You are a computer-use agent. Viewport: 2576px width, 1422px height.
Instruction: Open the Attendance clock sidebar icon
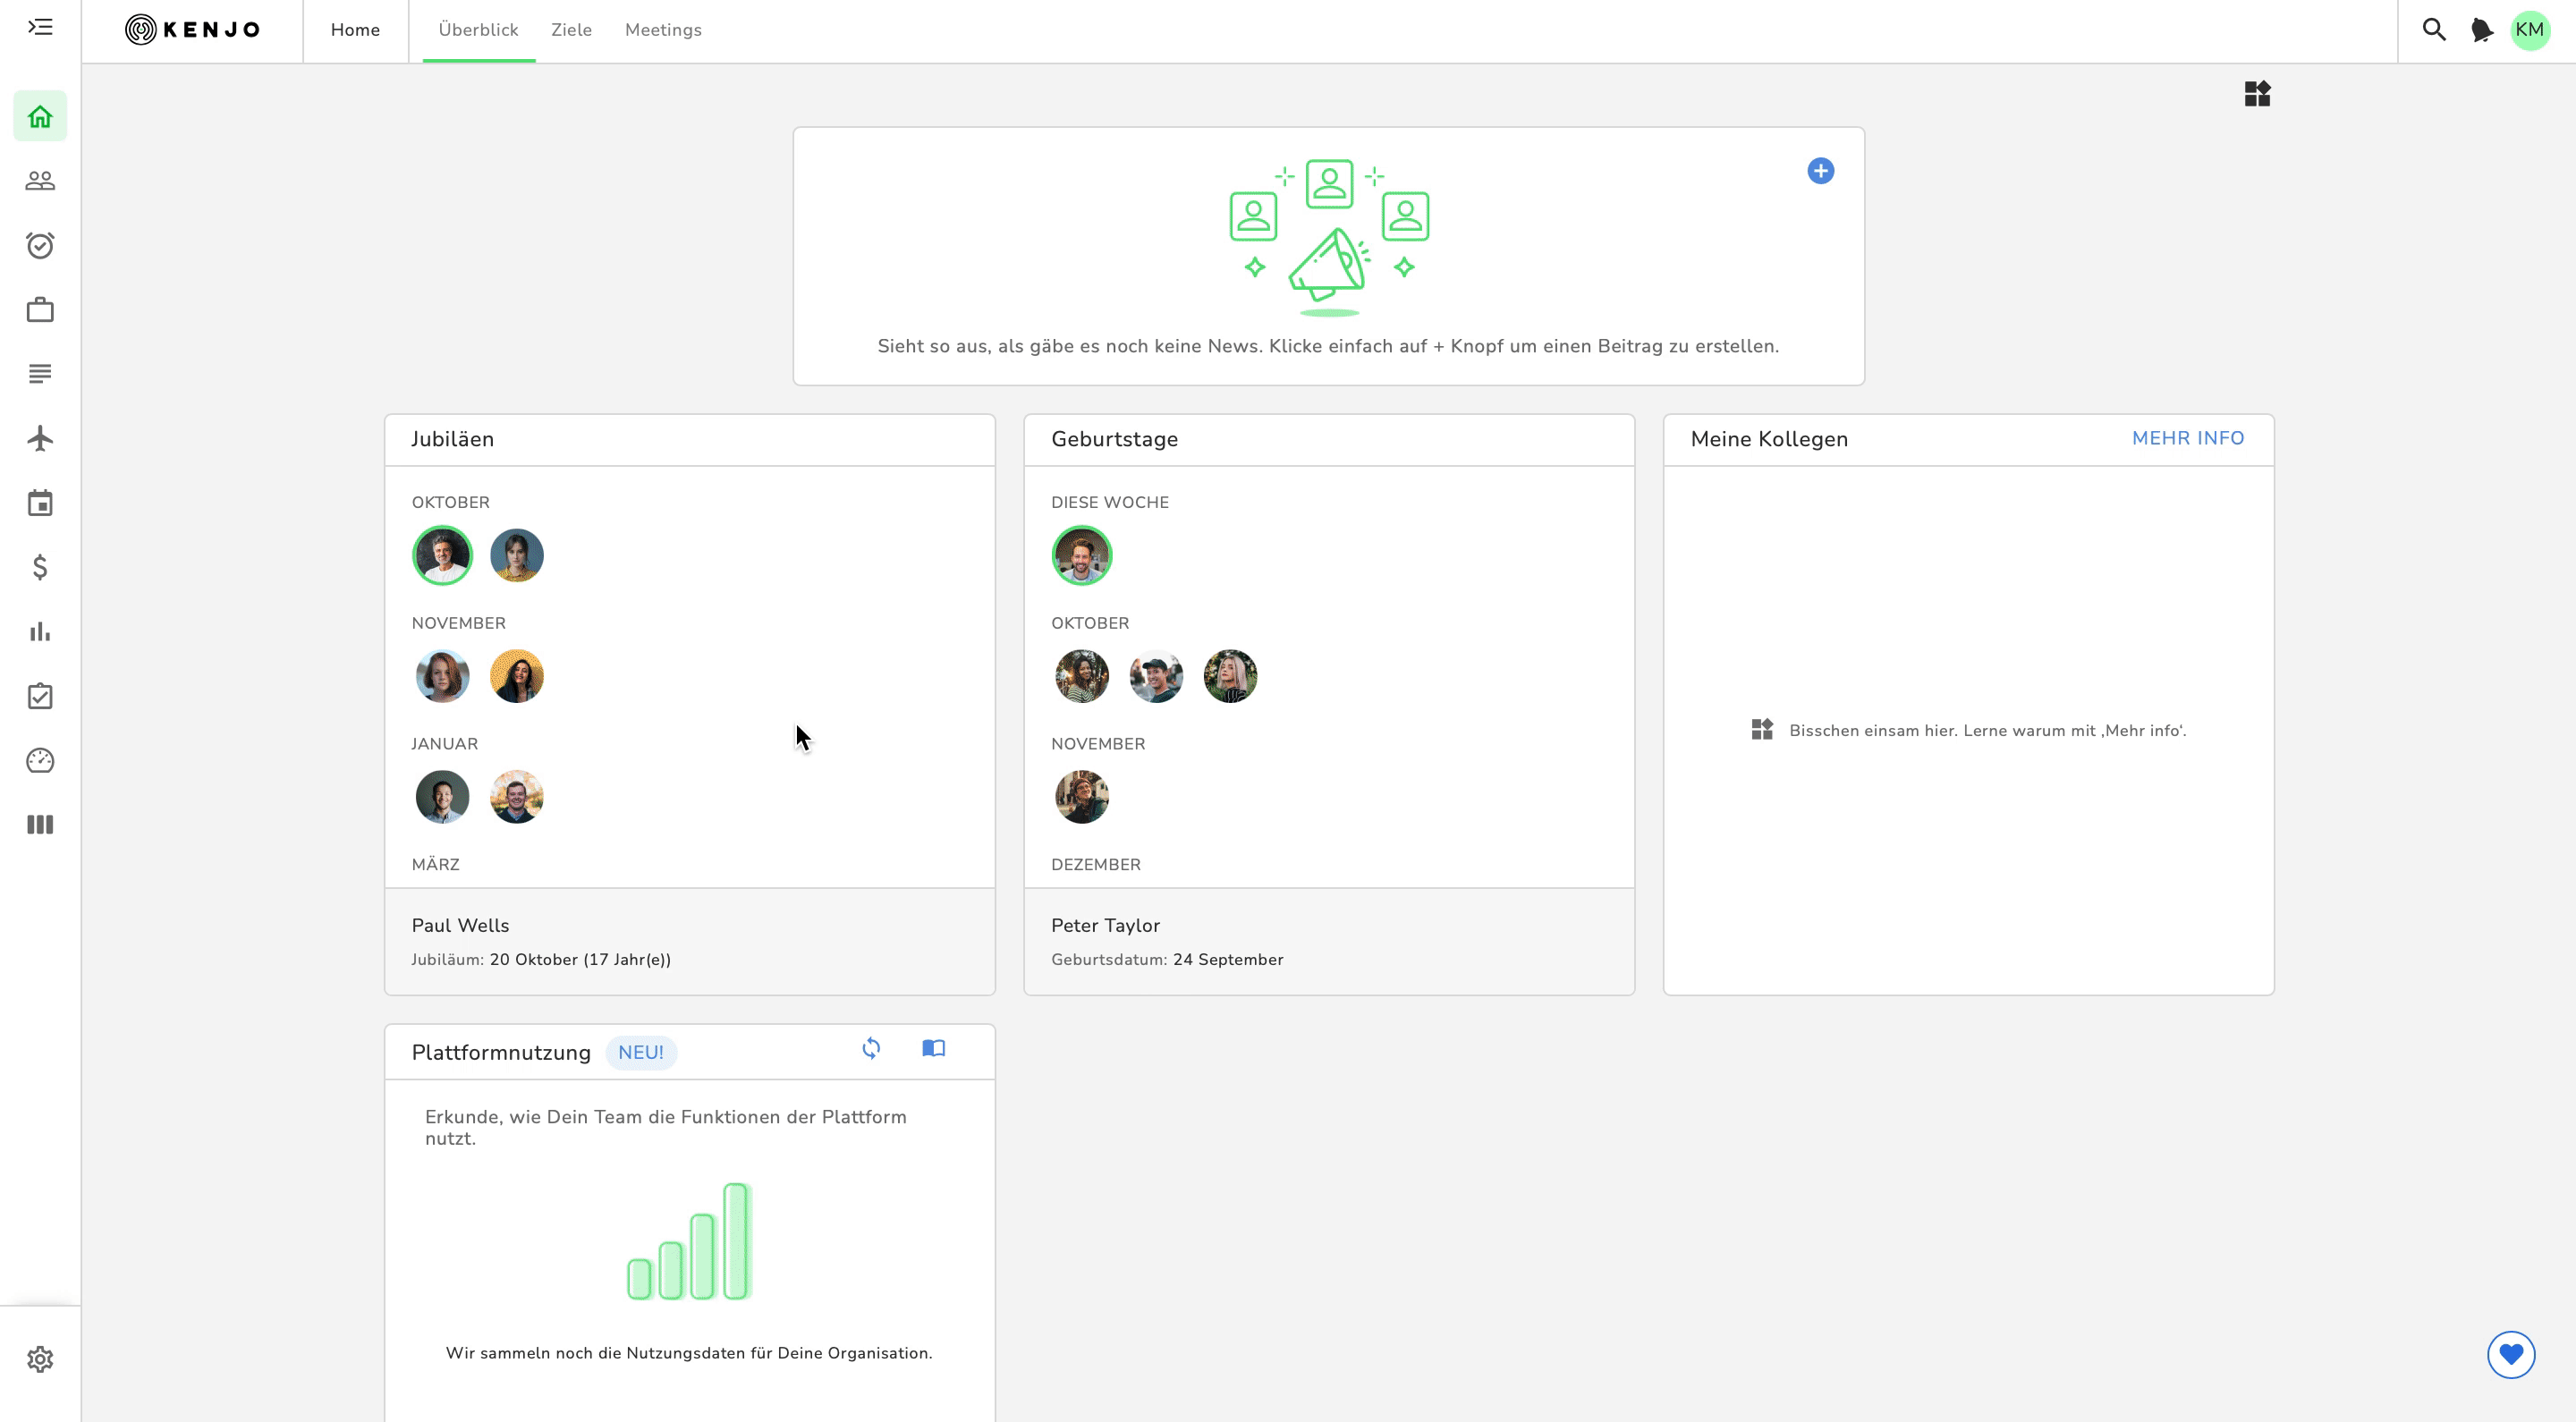[x=40, y=245]
